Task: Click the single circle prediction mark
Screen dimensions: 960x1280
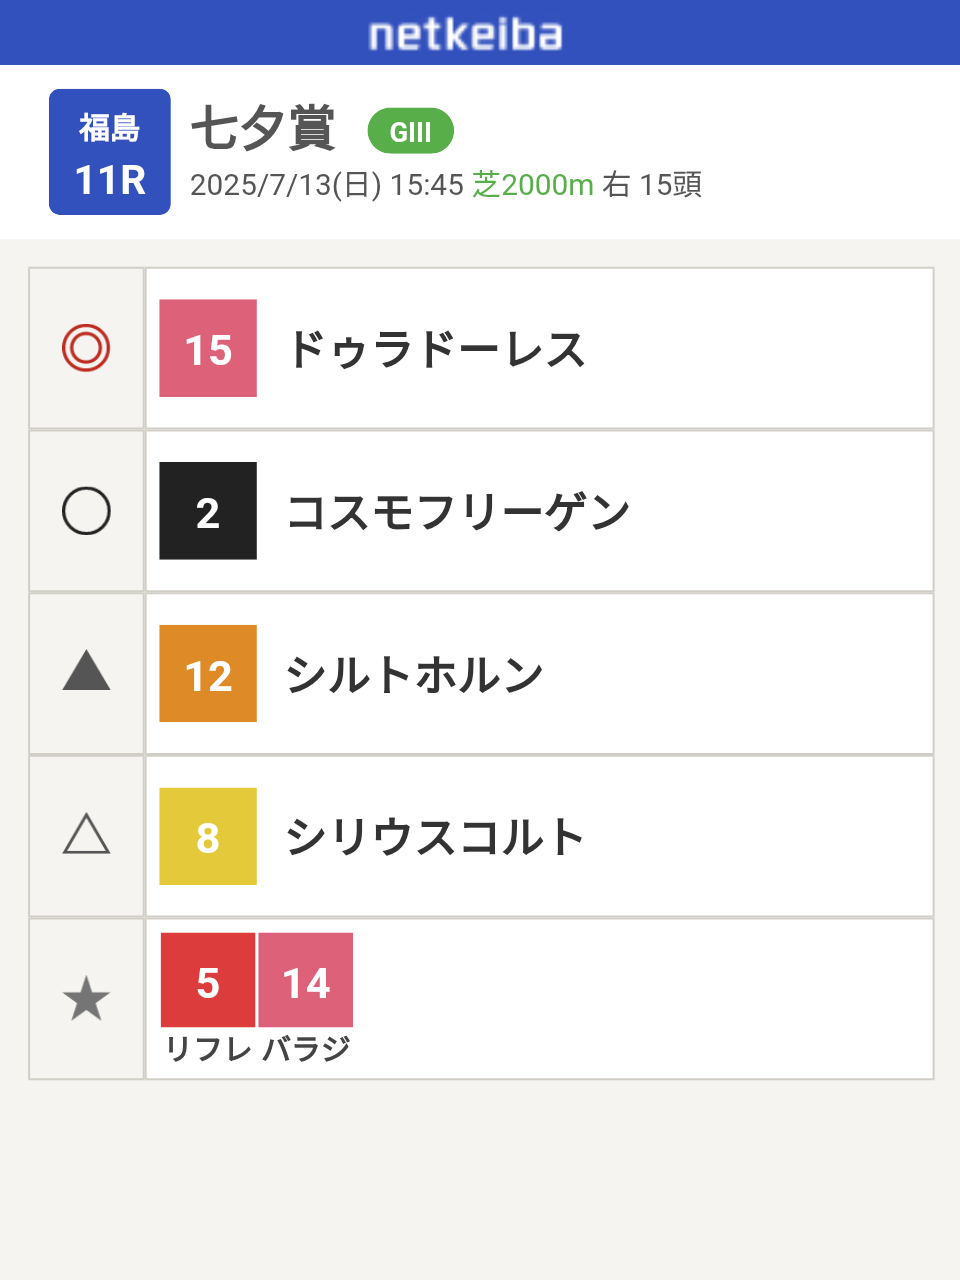Action: click(x=86, y=511)
